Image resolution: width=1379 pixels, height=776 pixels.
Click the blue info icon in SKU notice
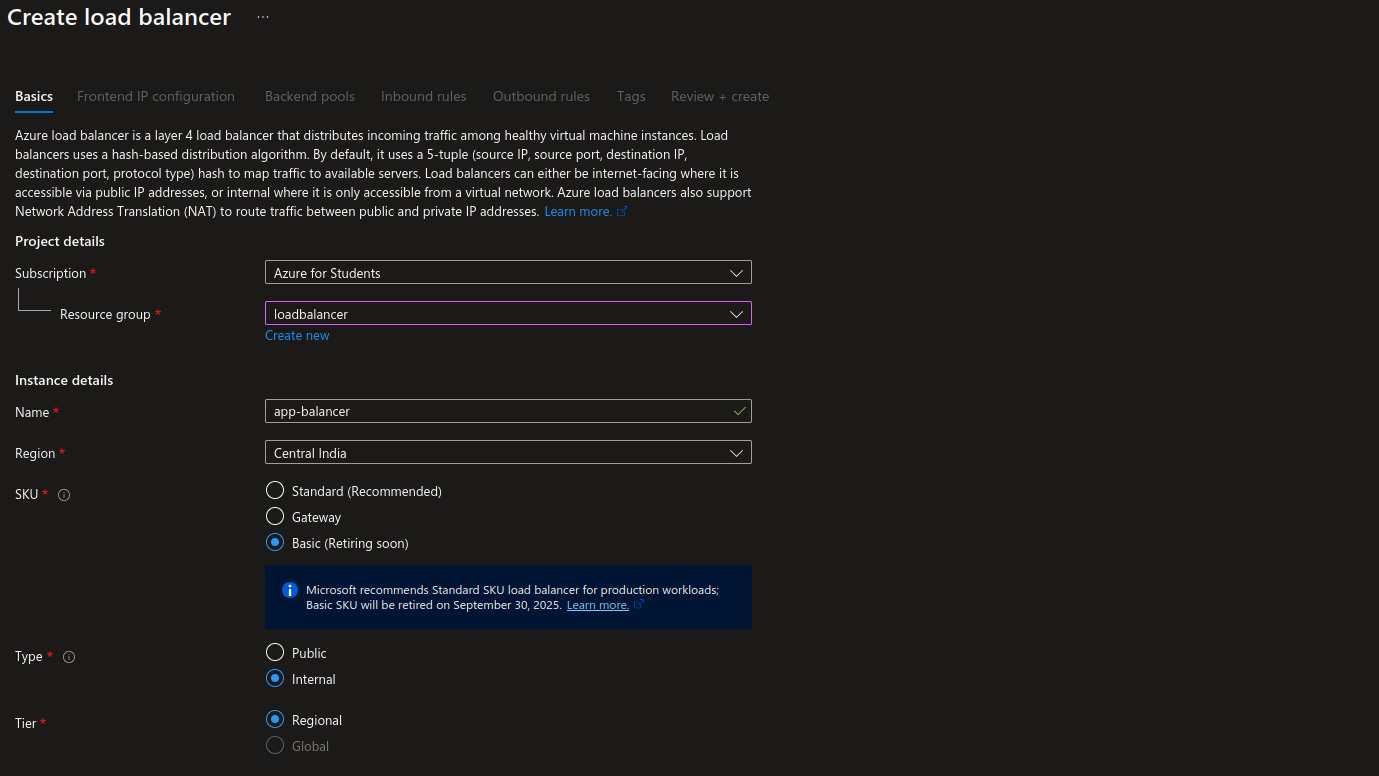(290, 590)
